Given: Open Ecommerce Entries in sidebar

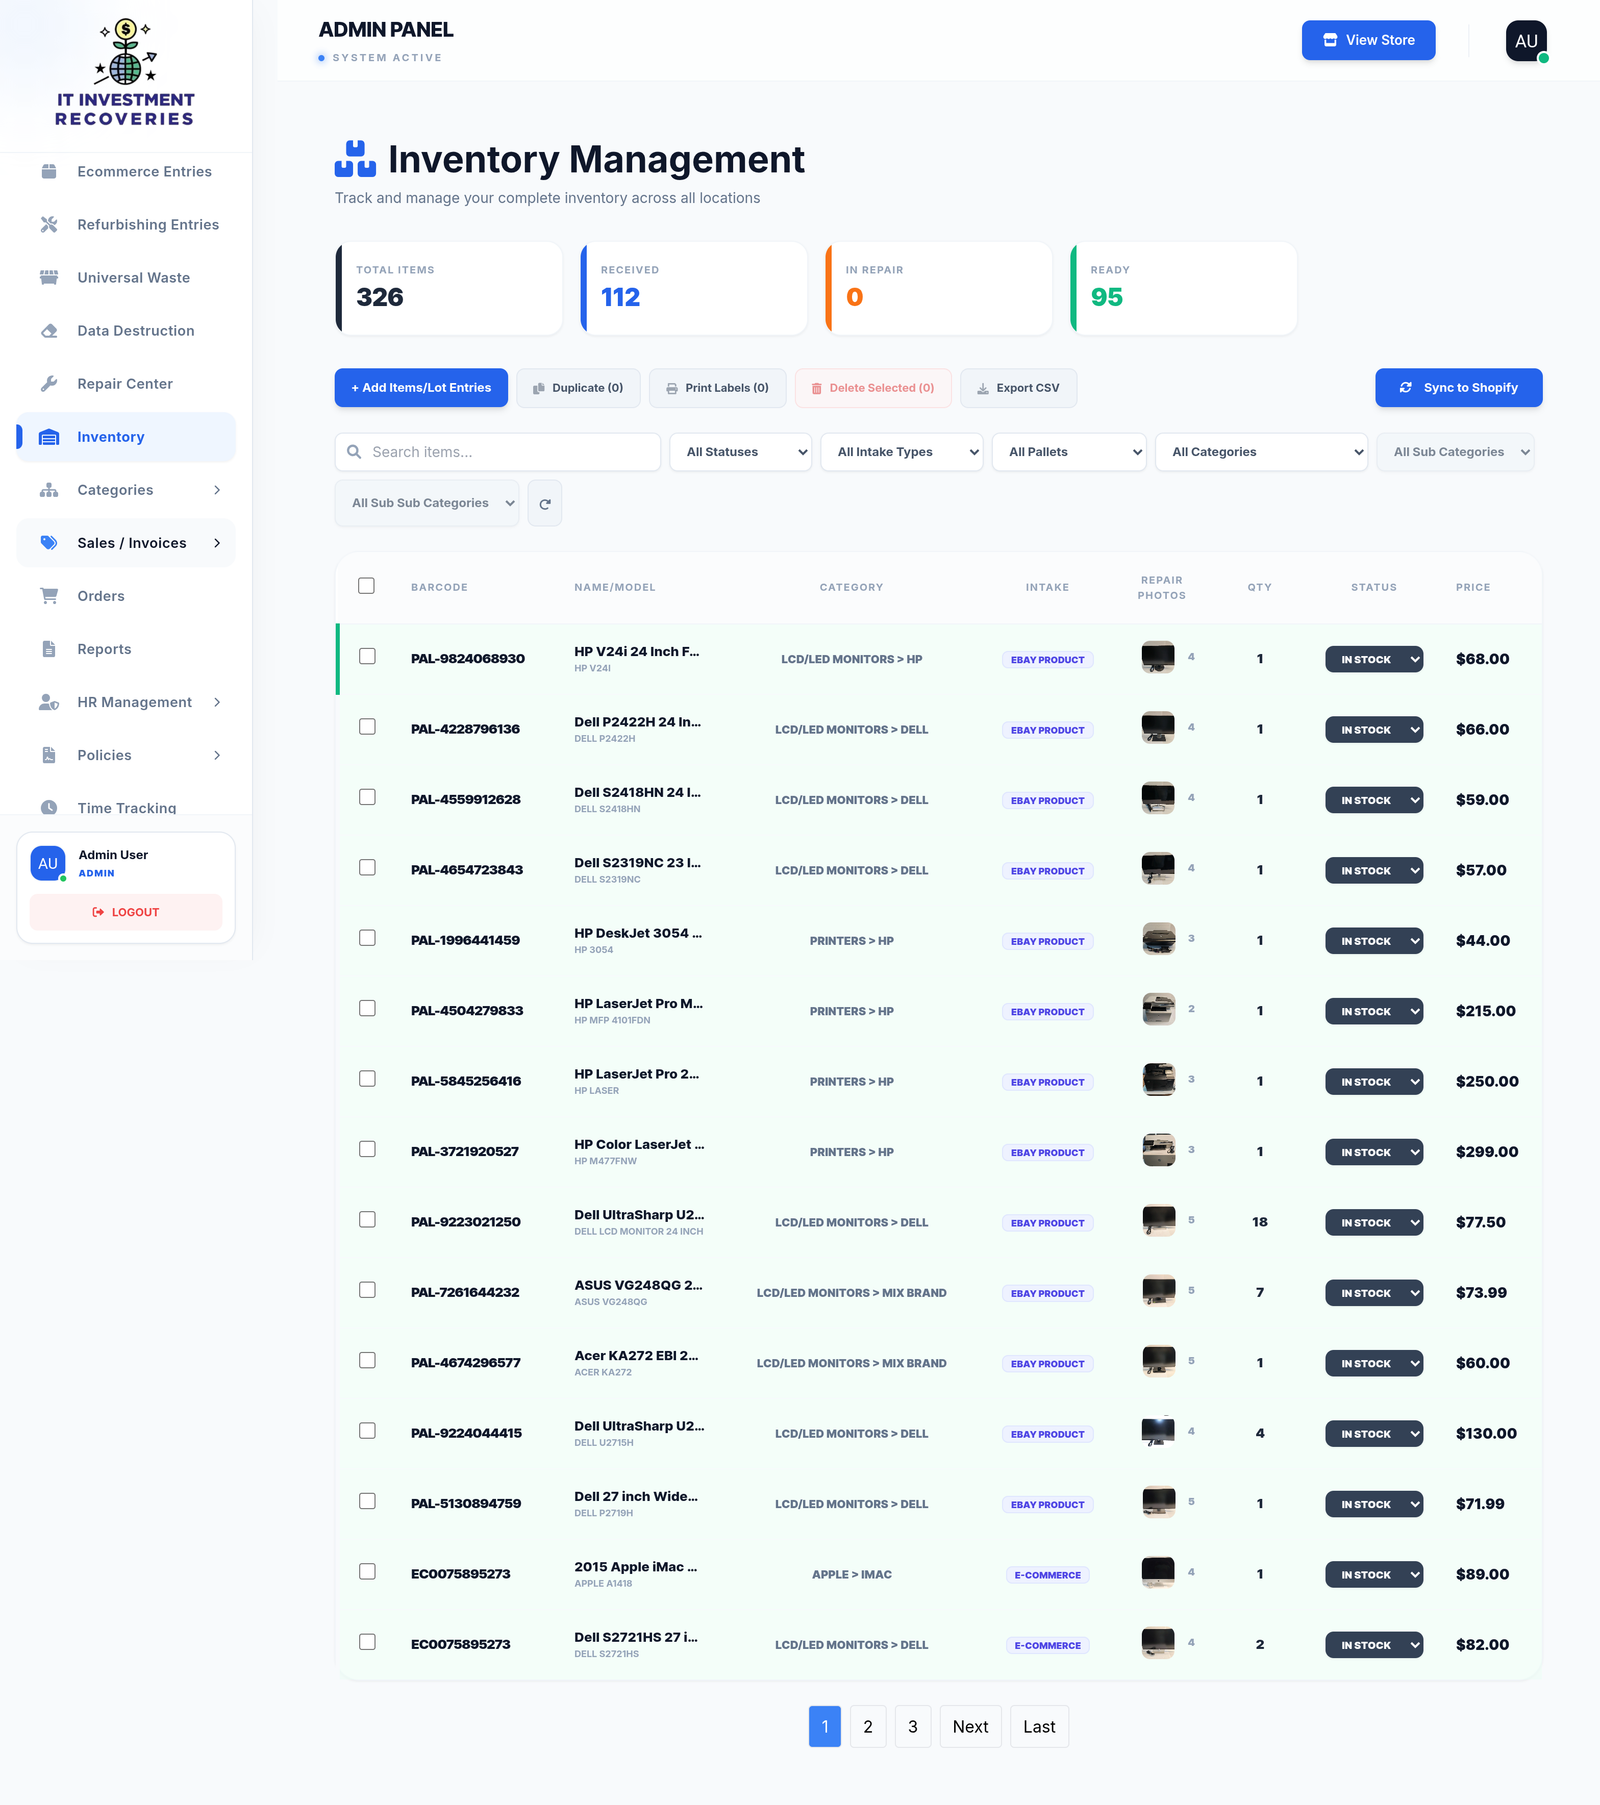Looking at the screenshot, I should click(126, 172).
